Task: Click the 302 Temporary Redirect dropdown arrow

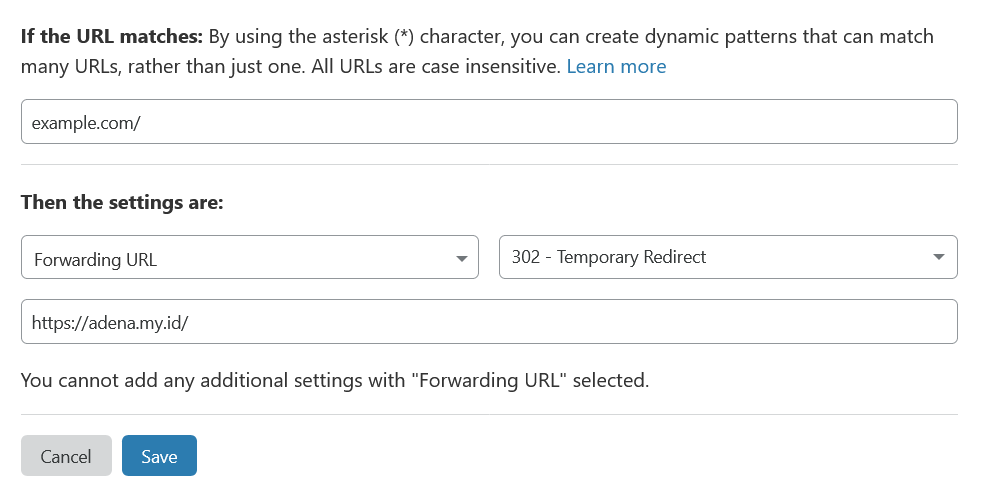Action: [x=938, y=257]
